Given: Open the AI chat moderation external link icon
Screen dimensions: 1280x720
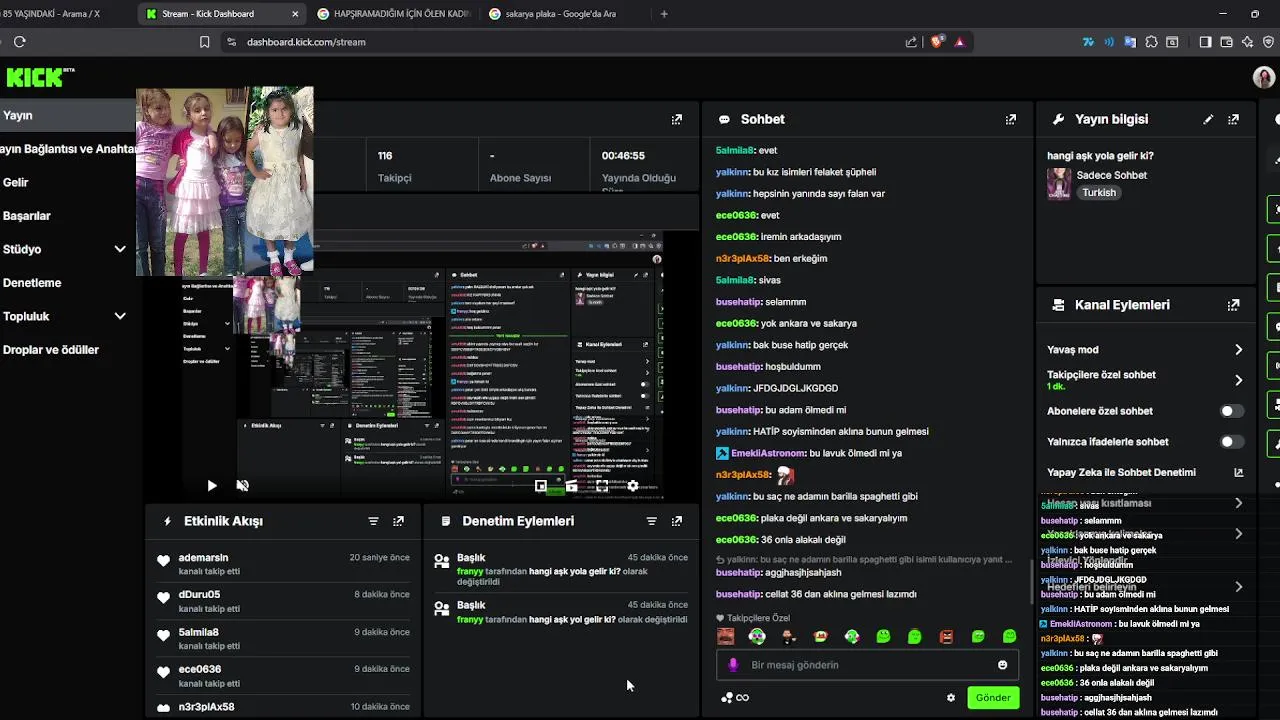Looking at the screenshot, I should [1238, 472].
